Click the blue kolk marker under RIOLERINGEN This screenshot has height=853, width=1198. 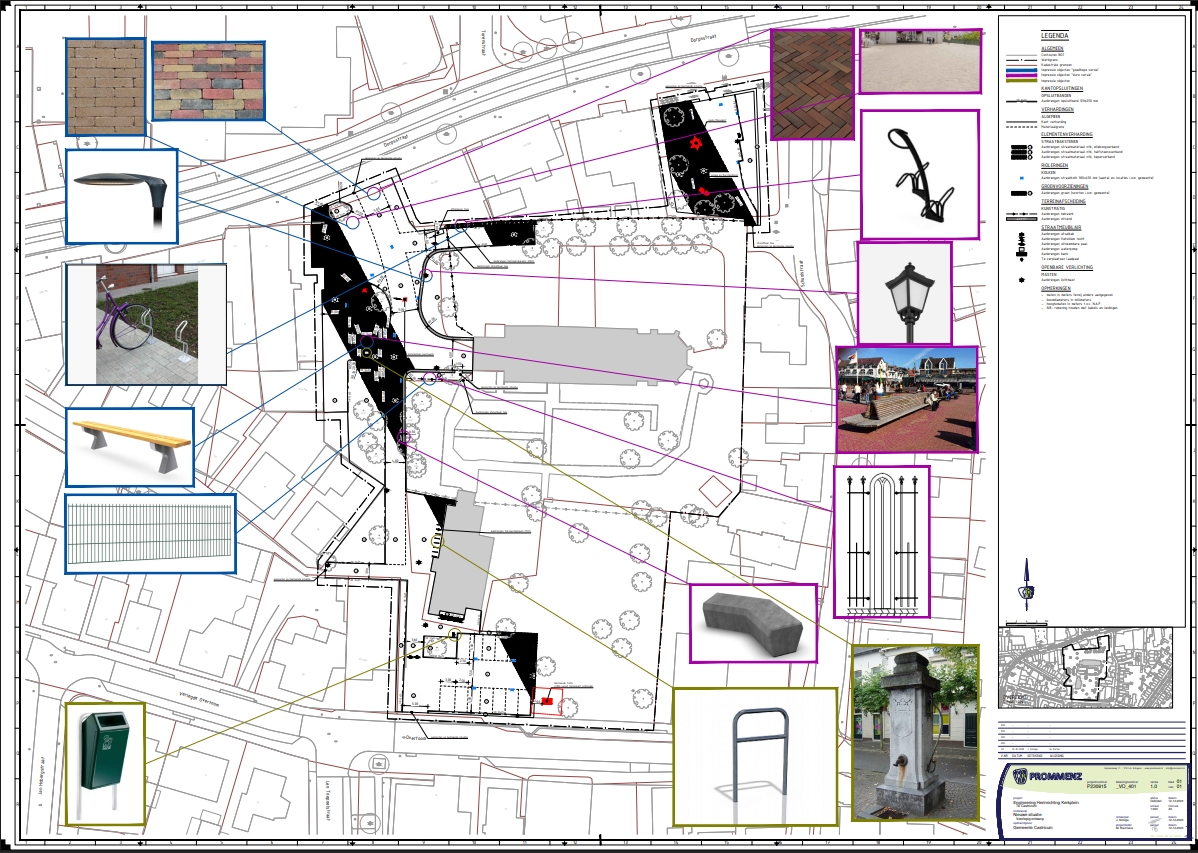coord(1021,178)
